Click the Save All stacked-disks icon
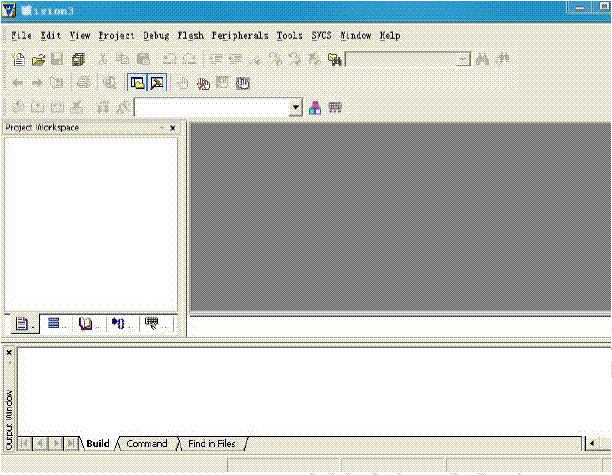Screen dimensions: 612x475 tap(78, 60)
